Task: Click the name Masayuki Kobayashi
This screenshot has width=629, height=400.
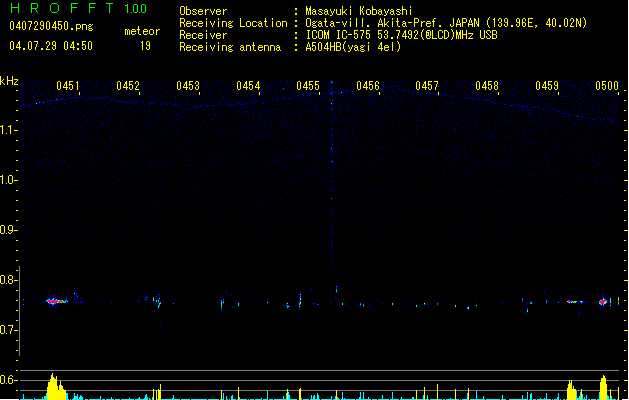Action: tap(359, 11)
